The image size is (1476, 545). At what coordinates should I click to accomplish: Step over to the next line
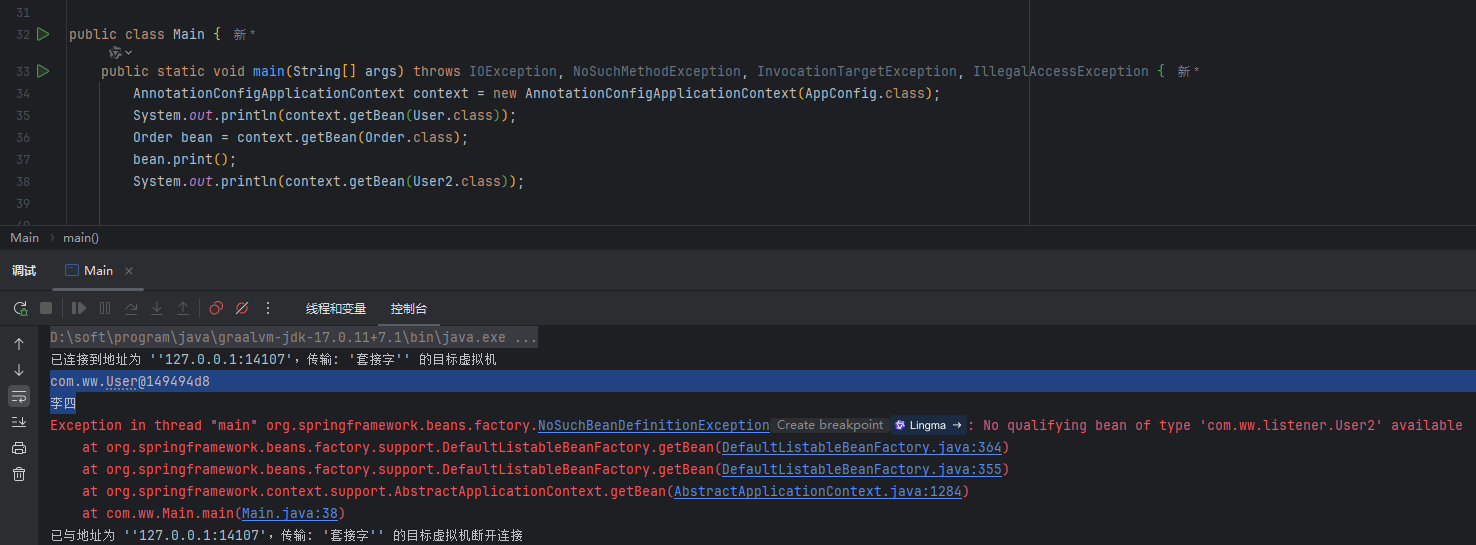pos(131,308)
